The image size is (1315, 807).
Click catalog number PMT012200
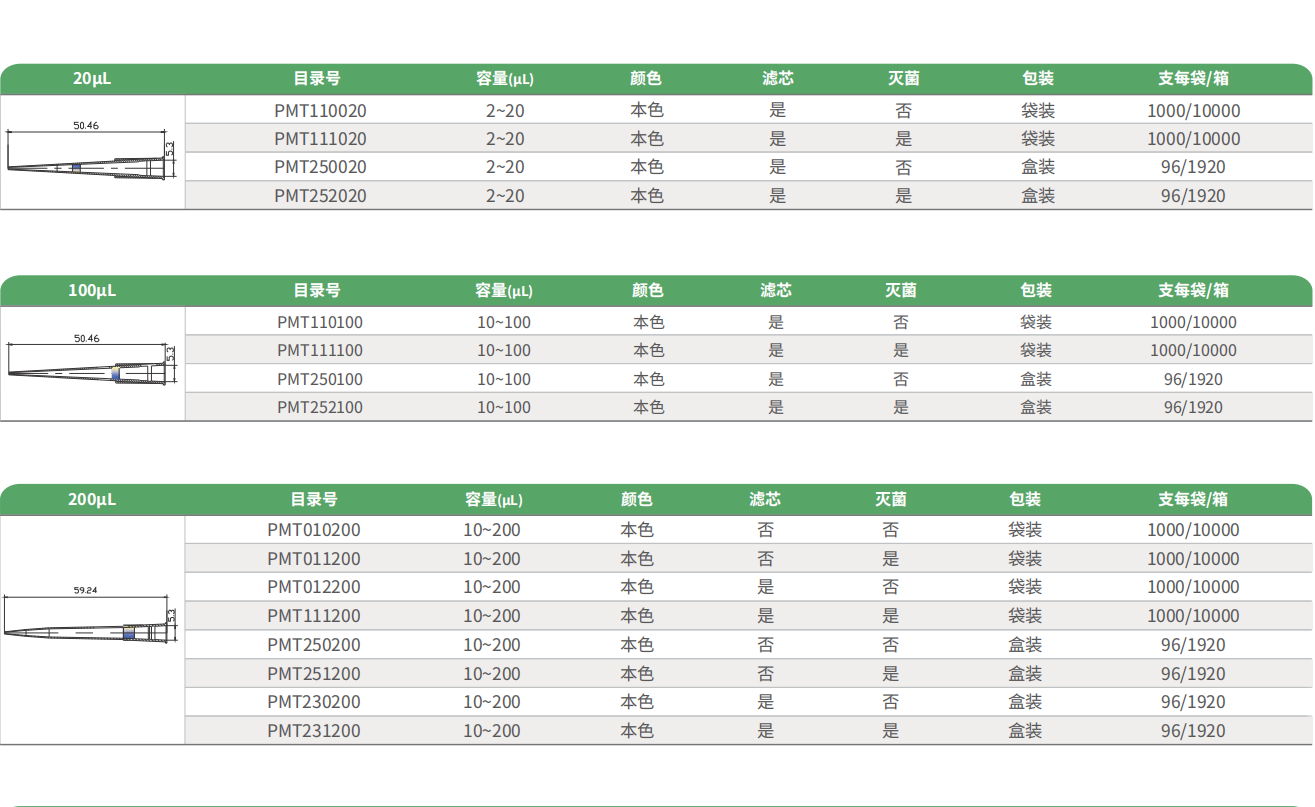pos(314,587)
